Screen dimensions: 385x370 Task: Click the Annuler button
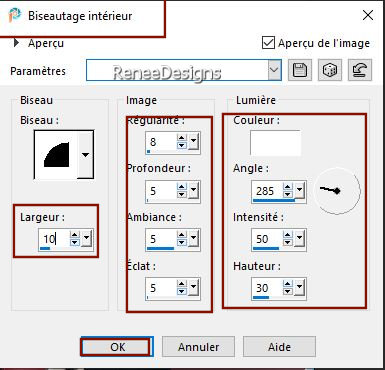[x=198, y=347]
